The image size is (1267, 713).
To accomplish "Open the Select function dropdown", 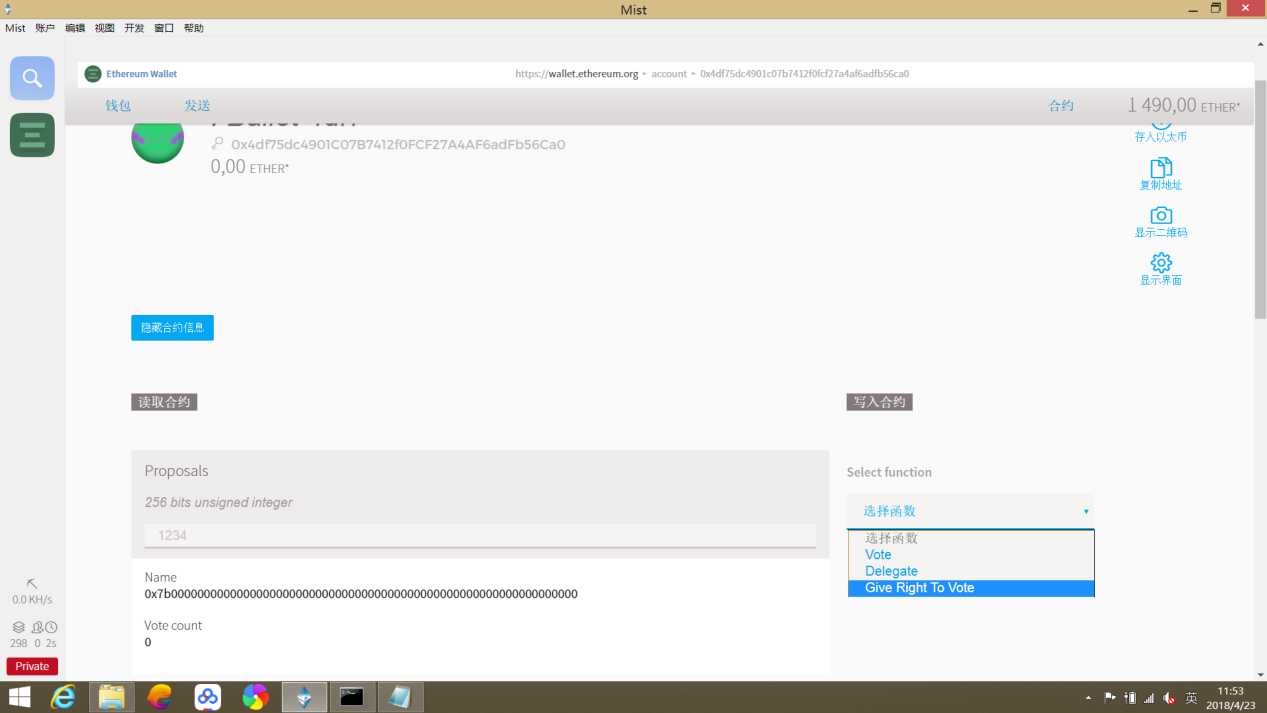I will coord(970,511).
